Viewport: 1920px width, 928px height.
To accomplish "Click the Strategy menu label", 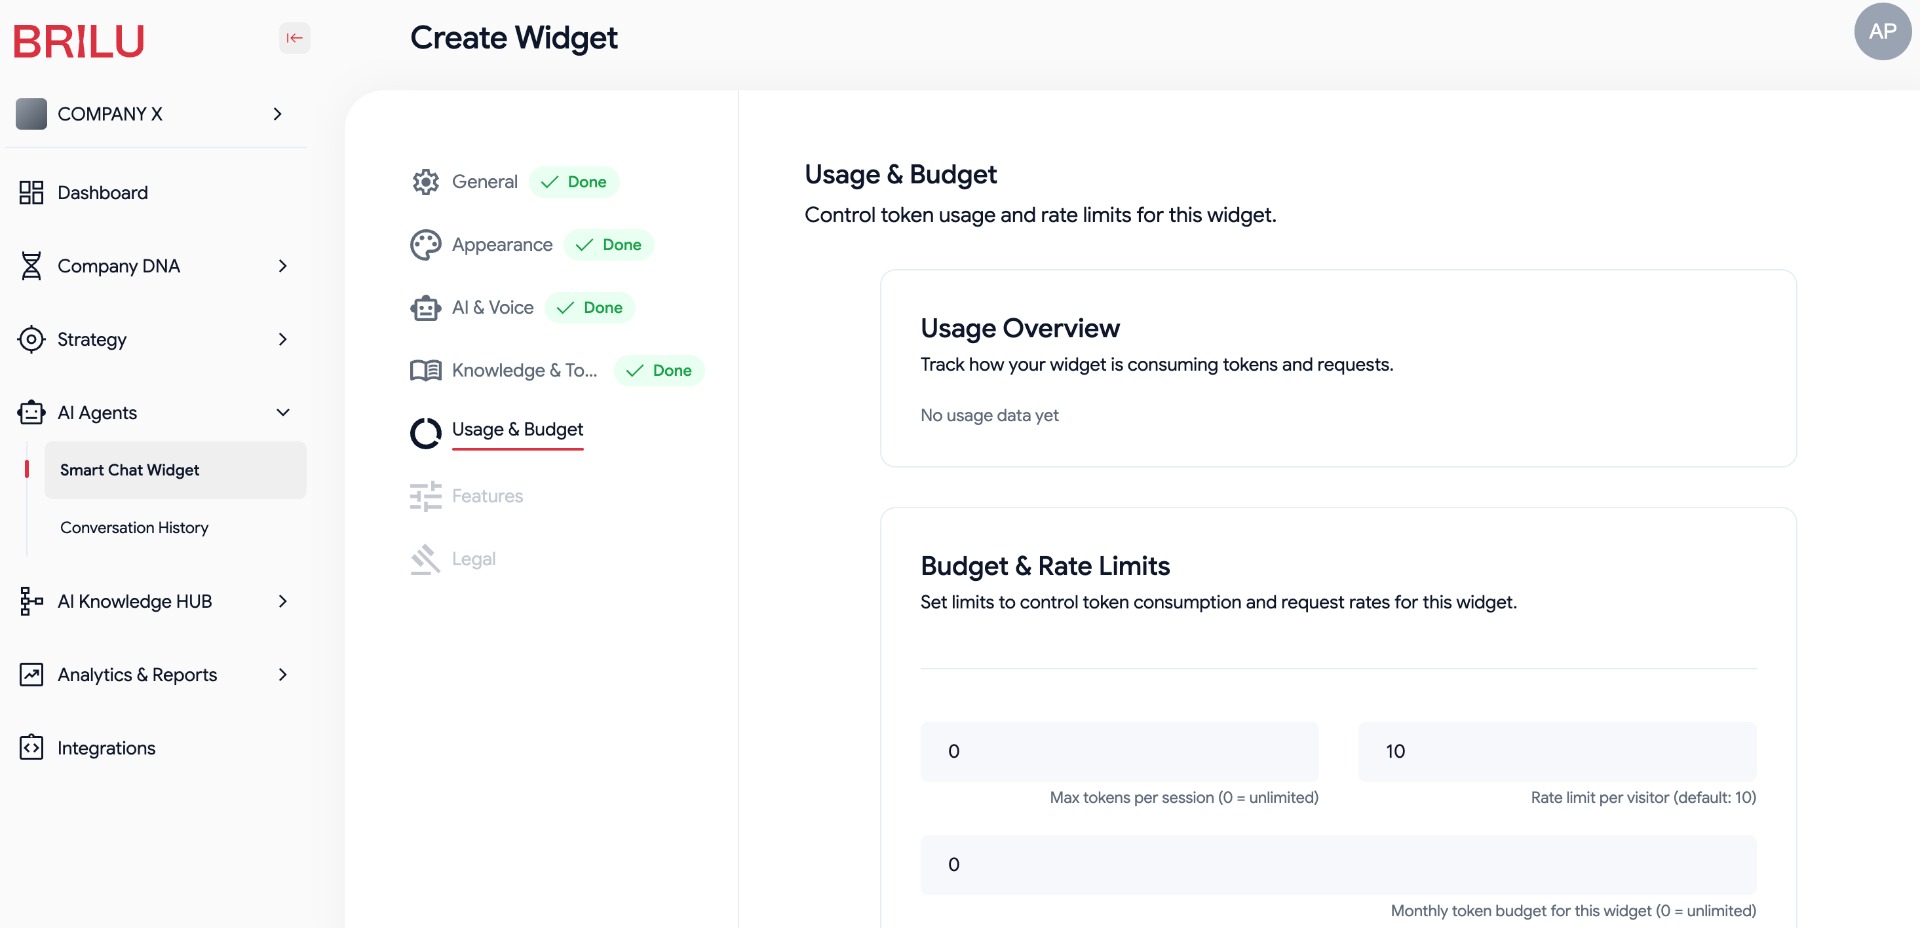I will click(x=92, y=339).
